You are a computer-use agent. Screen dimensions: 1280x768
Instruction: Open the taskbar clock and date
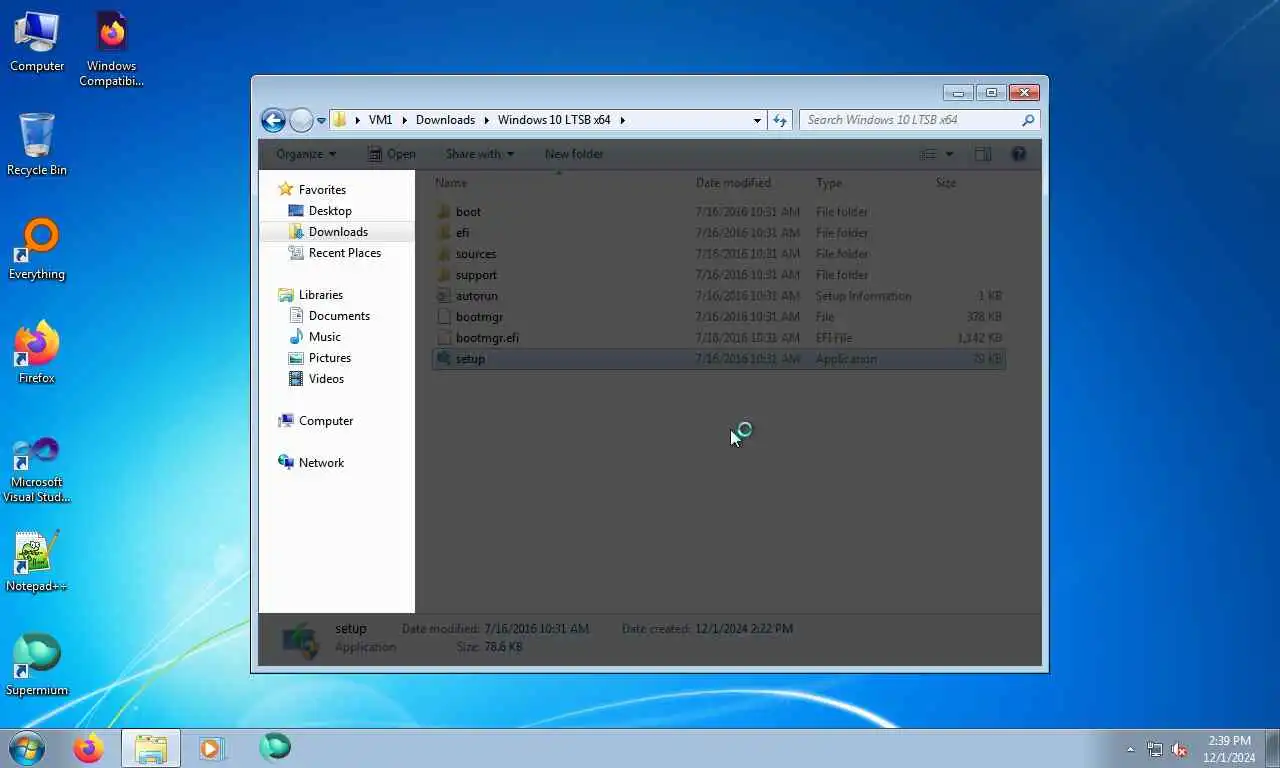pos(1229,749)
